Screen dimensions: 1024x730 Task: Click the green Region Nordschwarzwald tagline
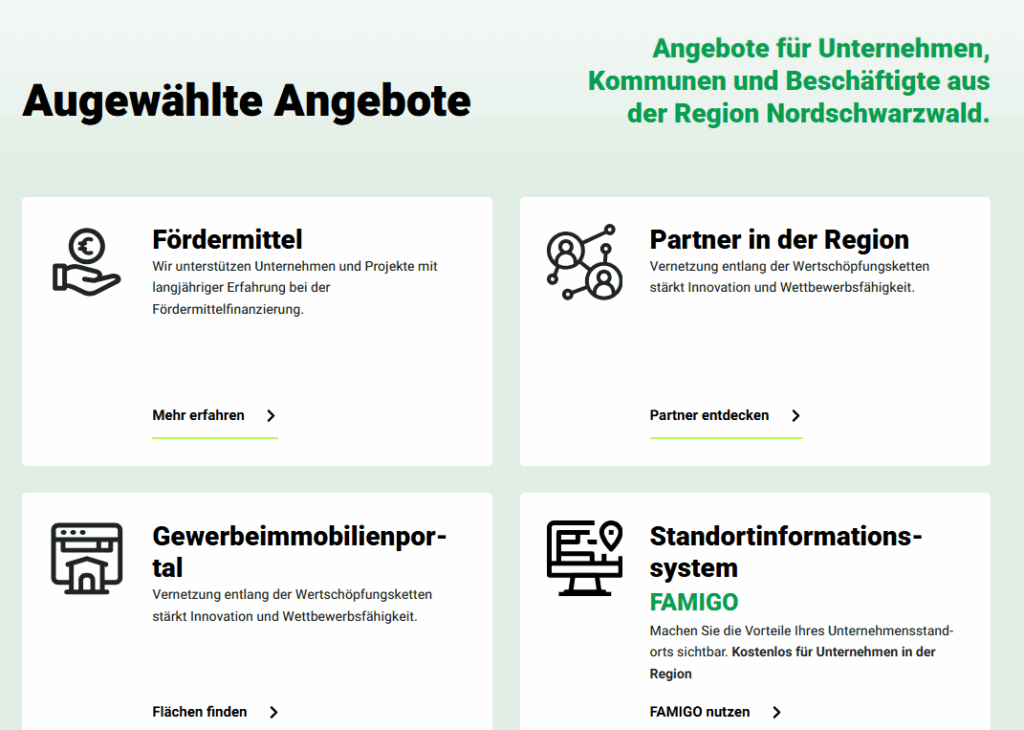click(789, 81)
